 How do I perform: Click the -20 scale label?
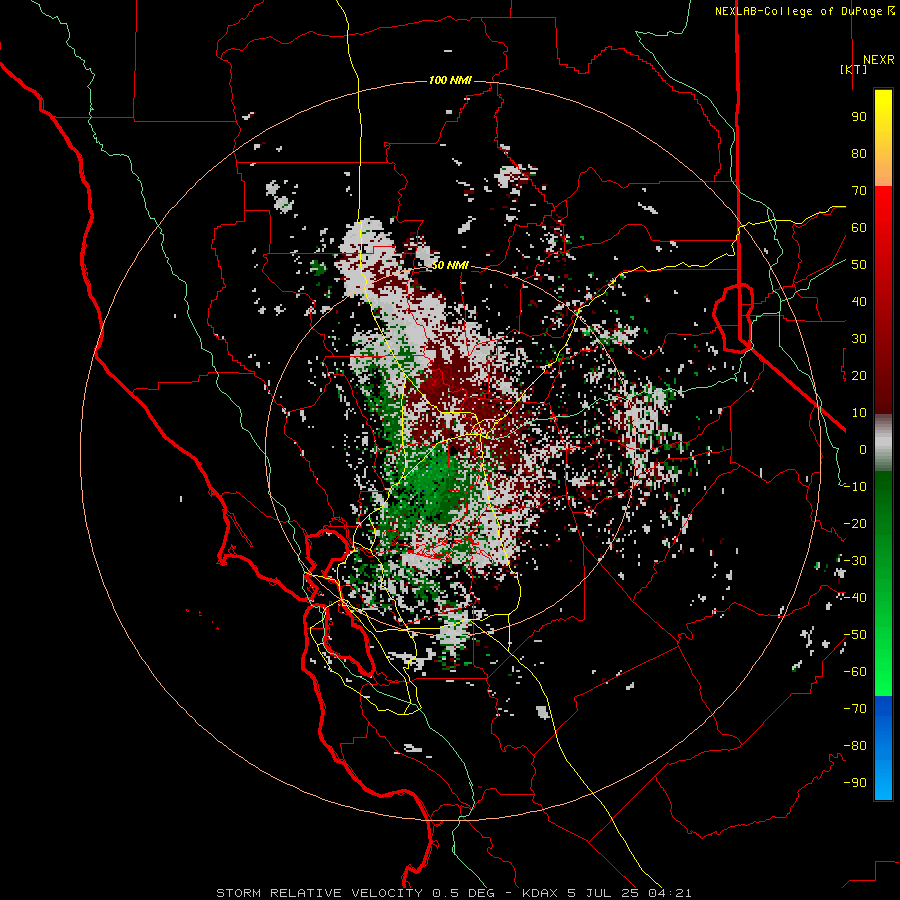pyautogui.click(x=855, y=524)
